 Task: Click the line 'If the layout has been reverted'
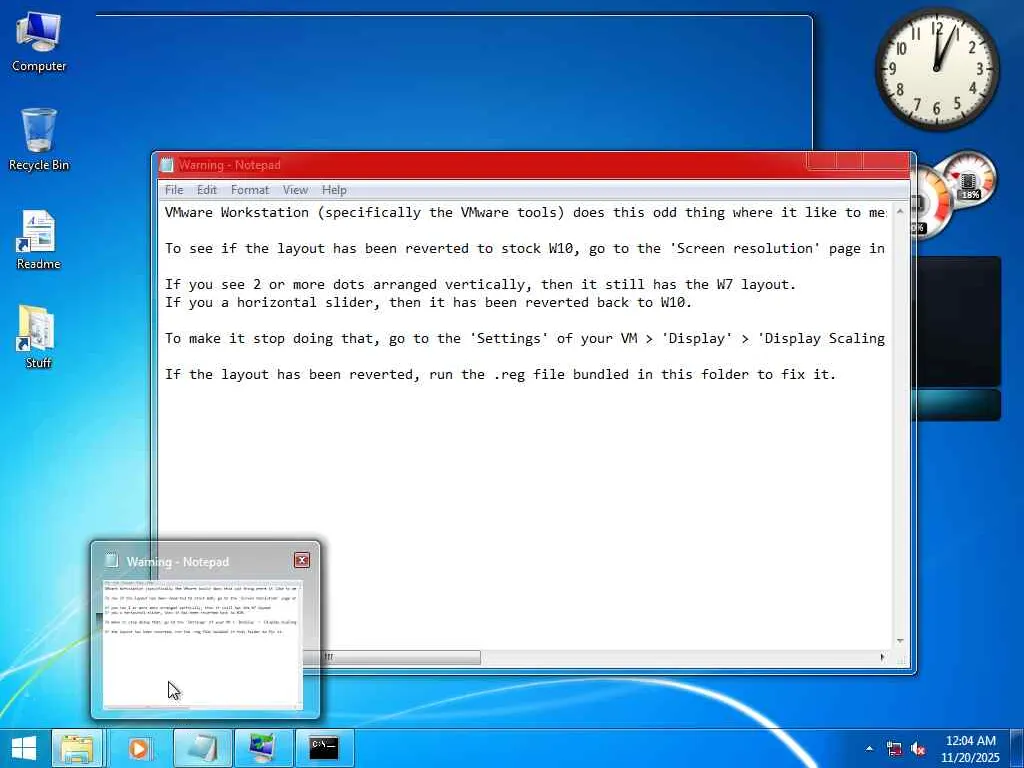point(500,374)
